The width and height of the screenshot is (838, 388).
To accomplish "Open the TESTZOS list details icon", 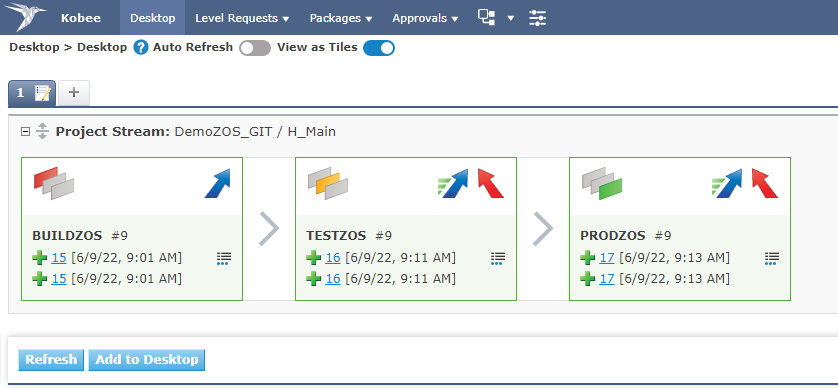I will coord(498,259).
